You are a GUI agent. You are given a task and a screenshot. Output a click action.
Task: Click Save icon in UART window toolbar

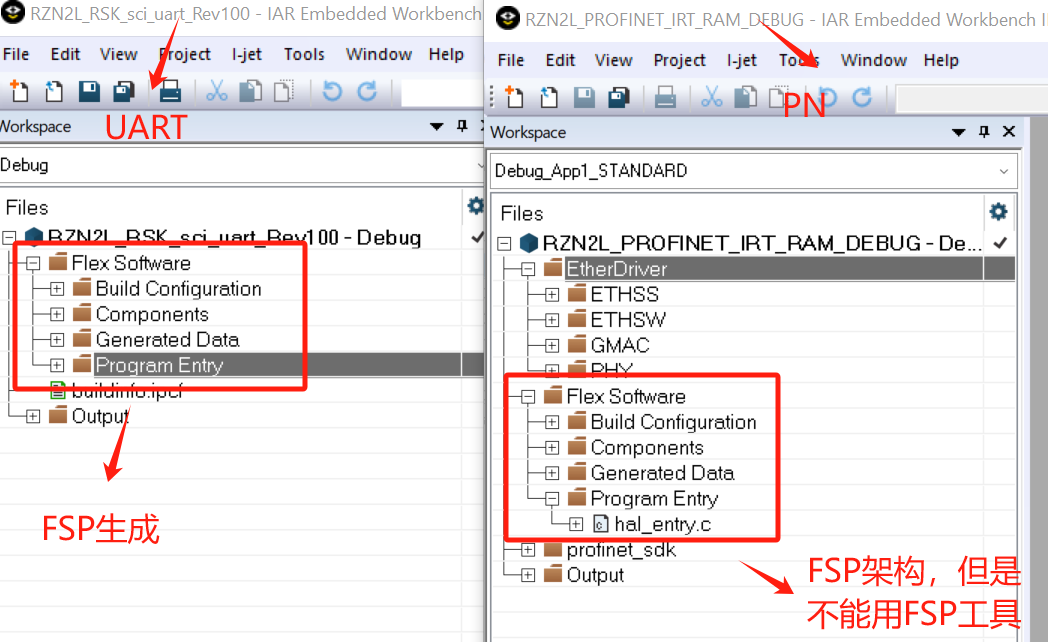click(x=89, y=91)
